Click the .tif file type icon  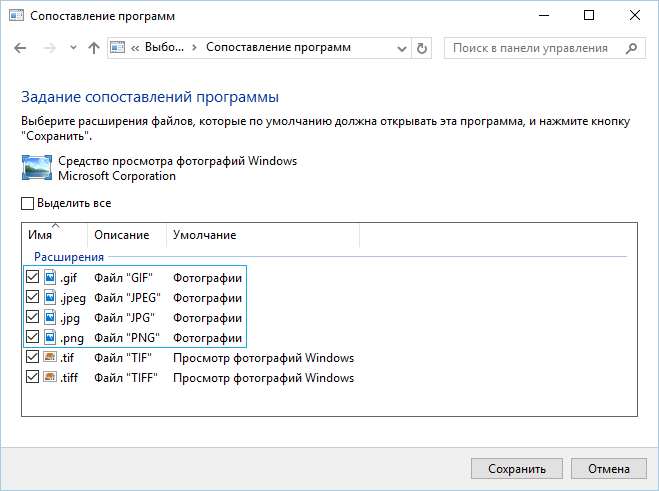[50, 357]
